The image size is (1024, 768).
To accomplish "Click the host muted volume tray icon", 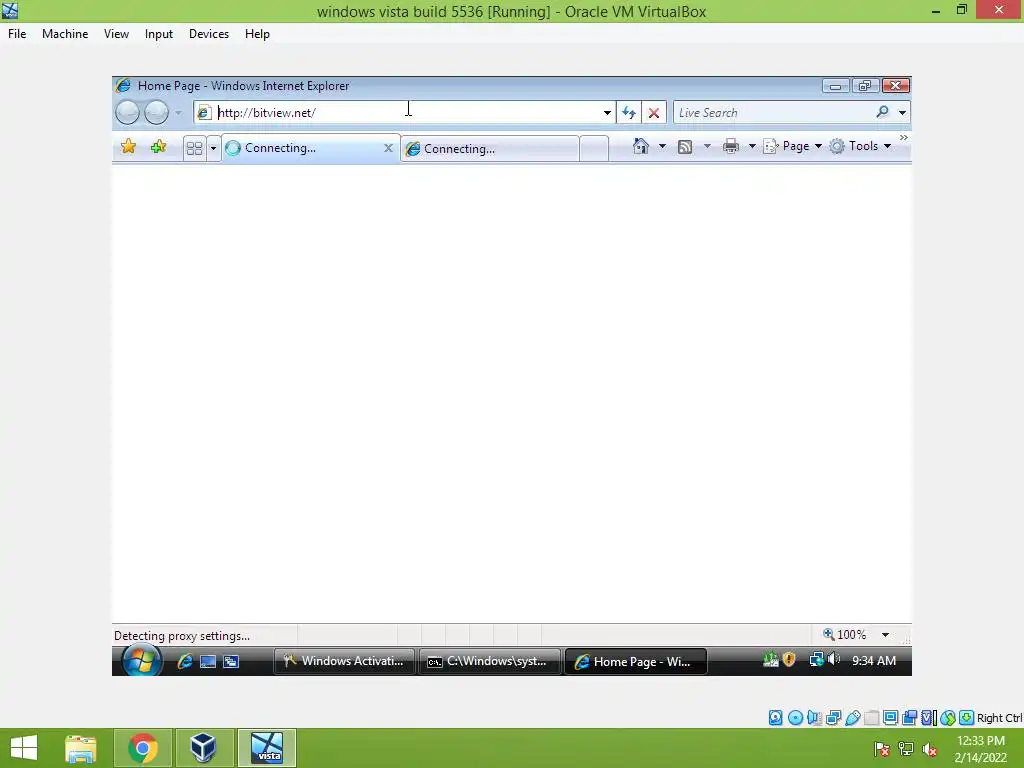I will coord(929,749).
